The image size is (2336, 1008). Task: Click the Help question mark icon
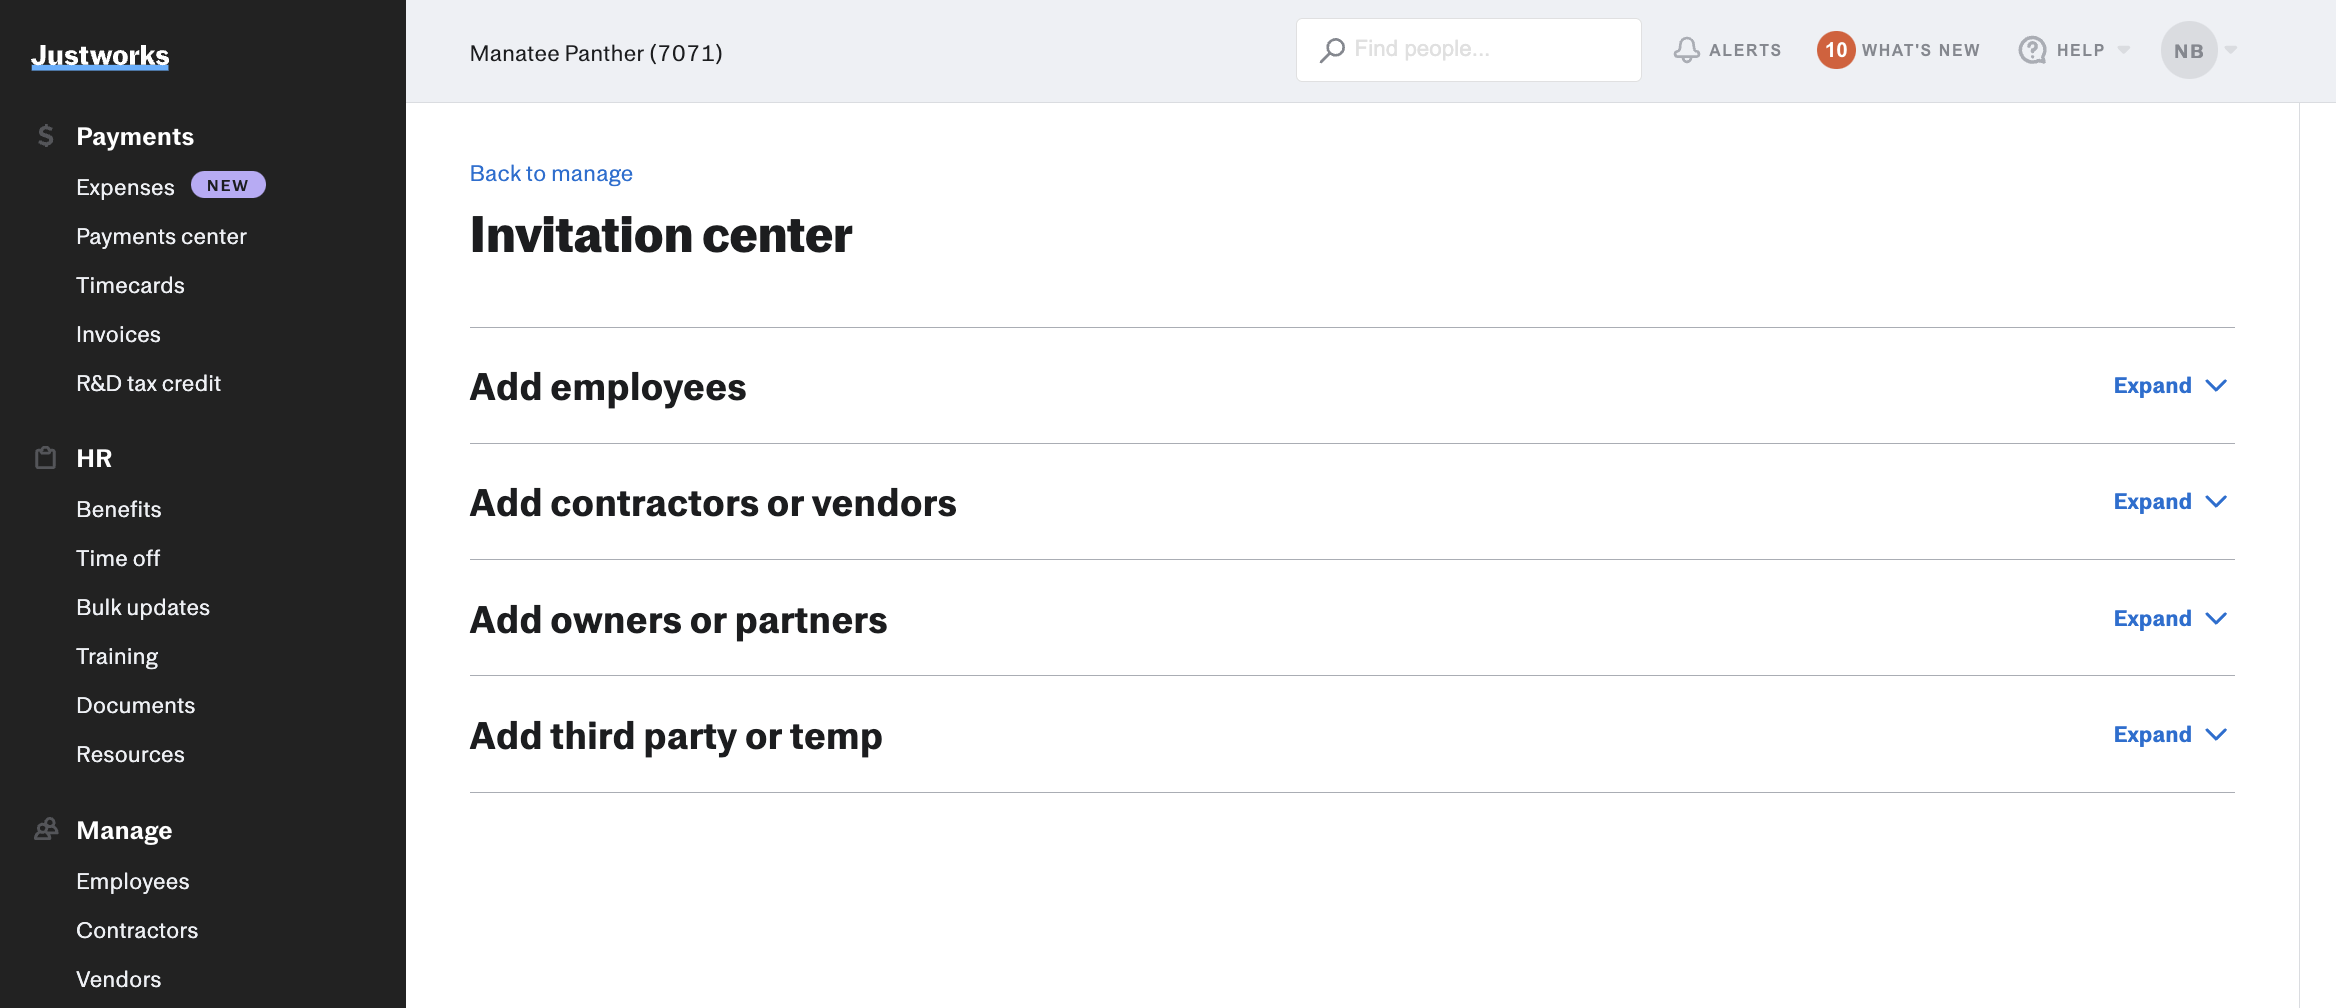pos(2032,50)
